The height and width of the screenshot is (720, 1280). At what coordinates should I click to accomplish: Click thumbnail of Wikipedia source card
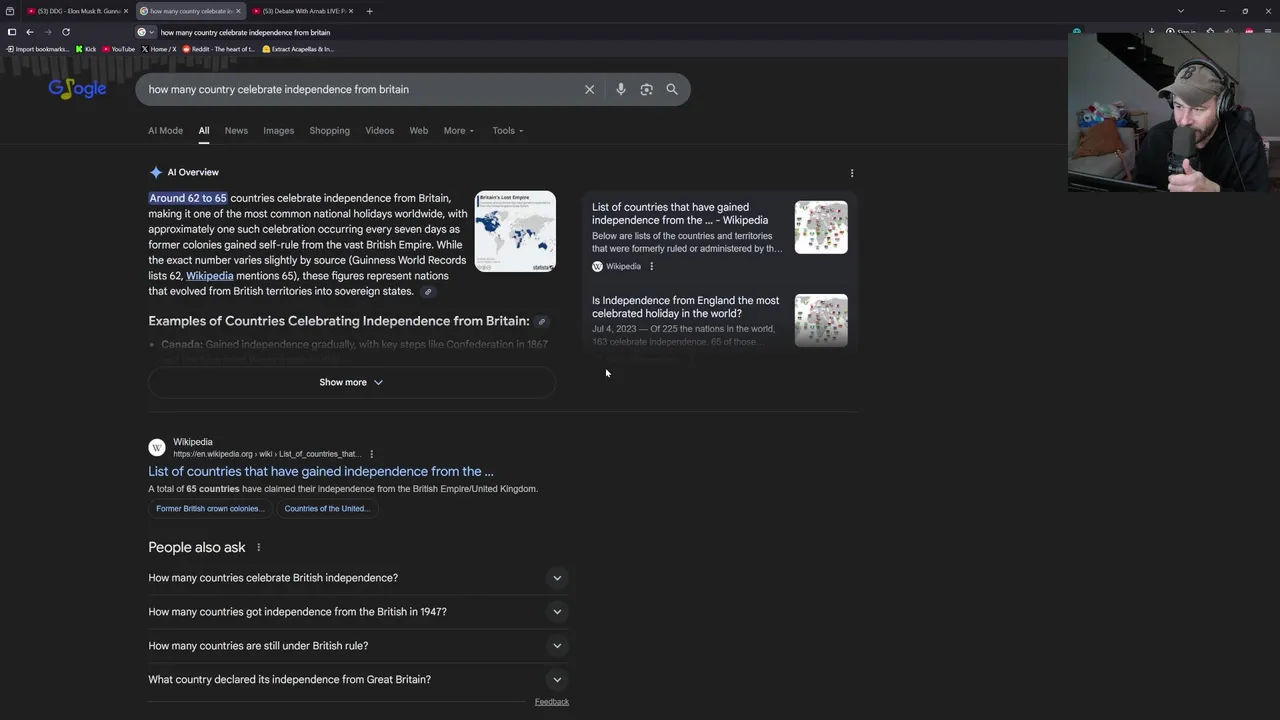pos(821,228)
